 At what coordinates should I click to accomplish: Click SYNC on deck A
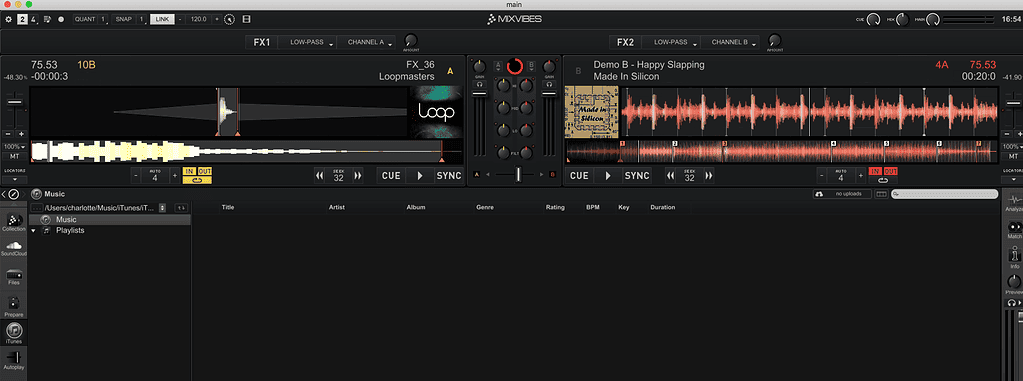[449, 175]
